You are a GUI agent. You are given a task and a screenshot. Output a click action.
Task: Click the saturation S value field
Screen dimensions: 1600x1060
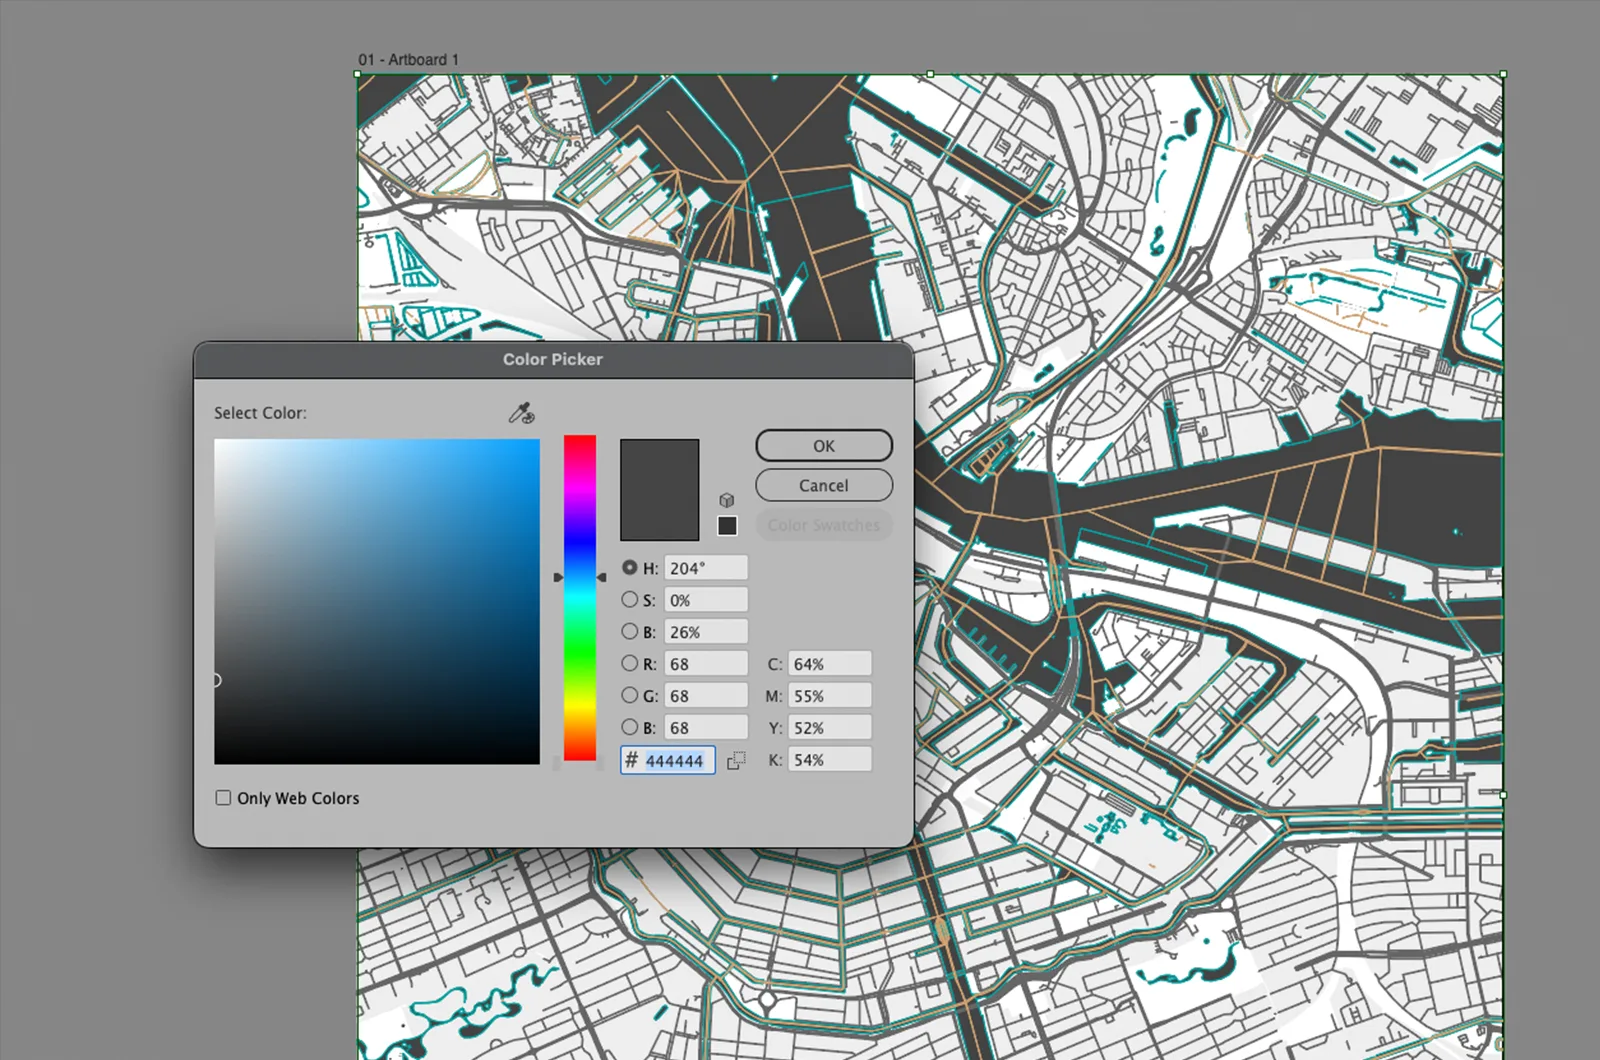(706, 600)
